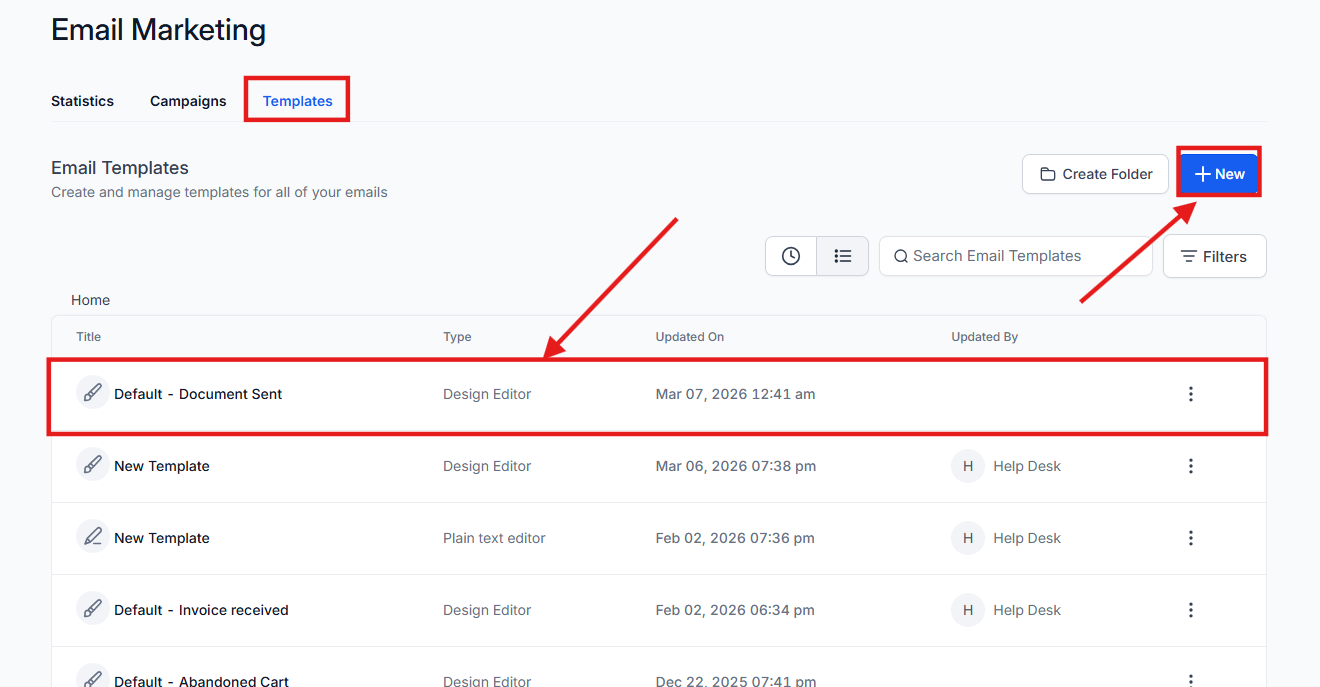
Task: Select the Templates tab
Action: 297,101
